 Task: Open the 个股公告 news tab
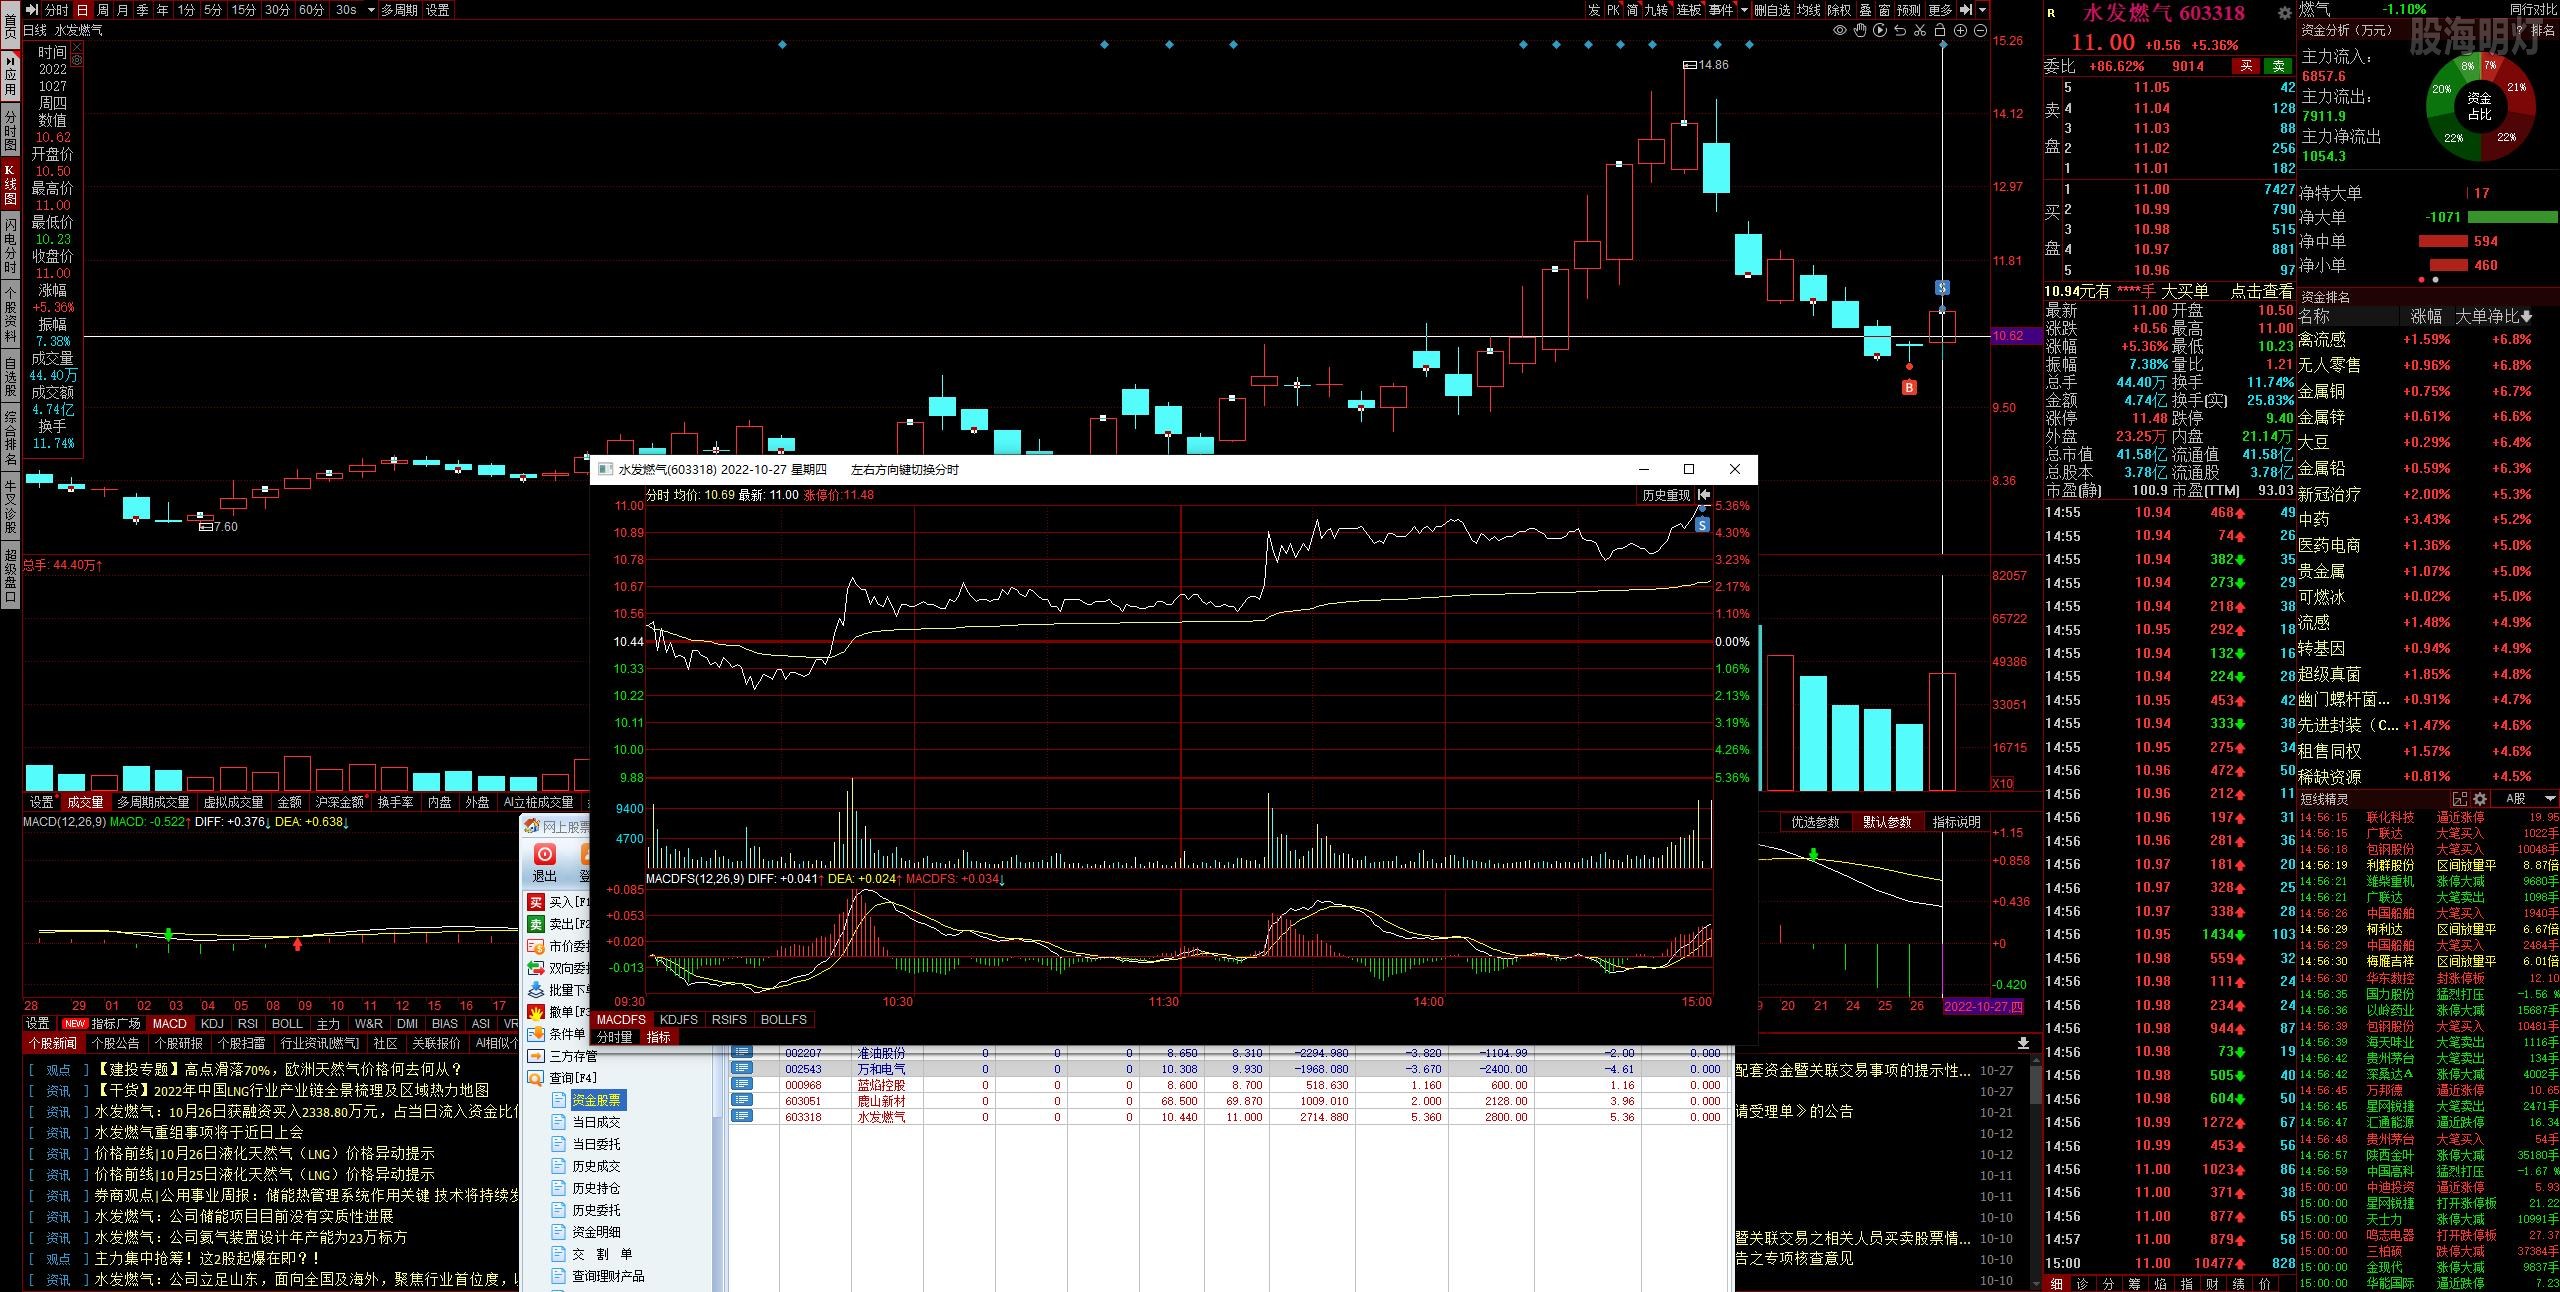pyautogui.click(x=116, y=1043)
